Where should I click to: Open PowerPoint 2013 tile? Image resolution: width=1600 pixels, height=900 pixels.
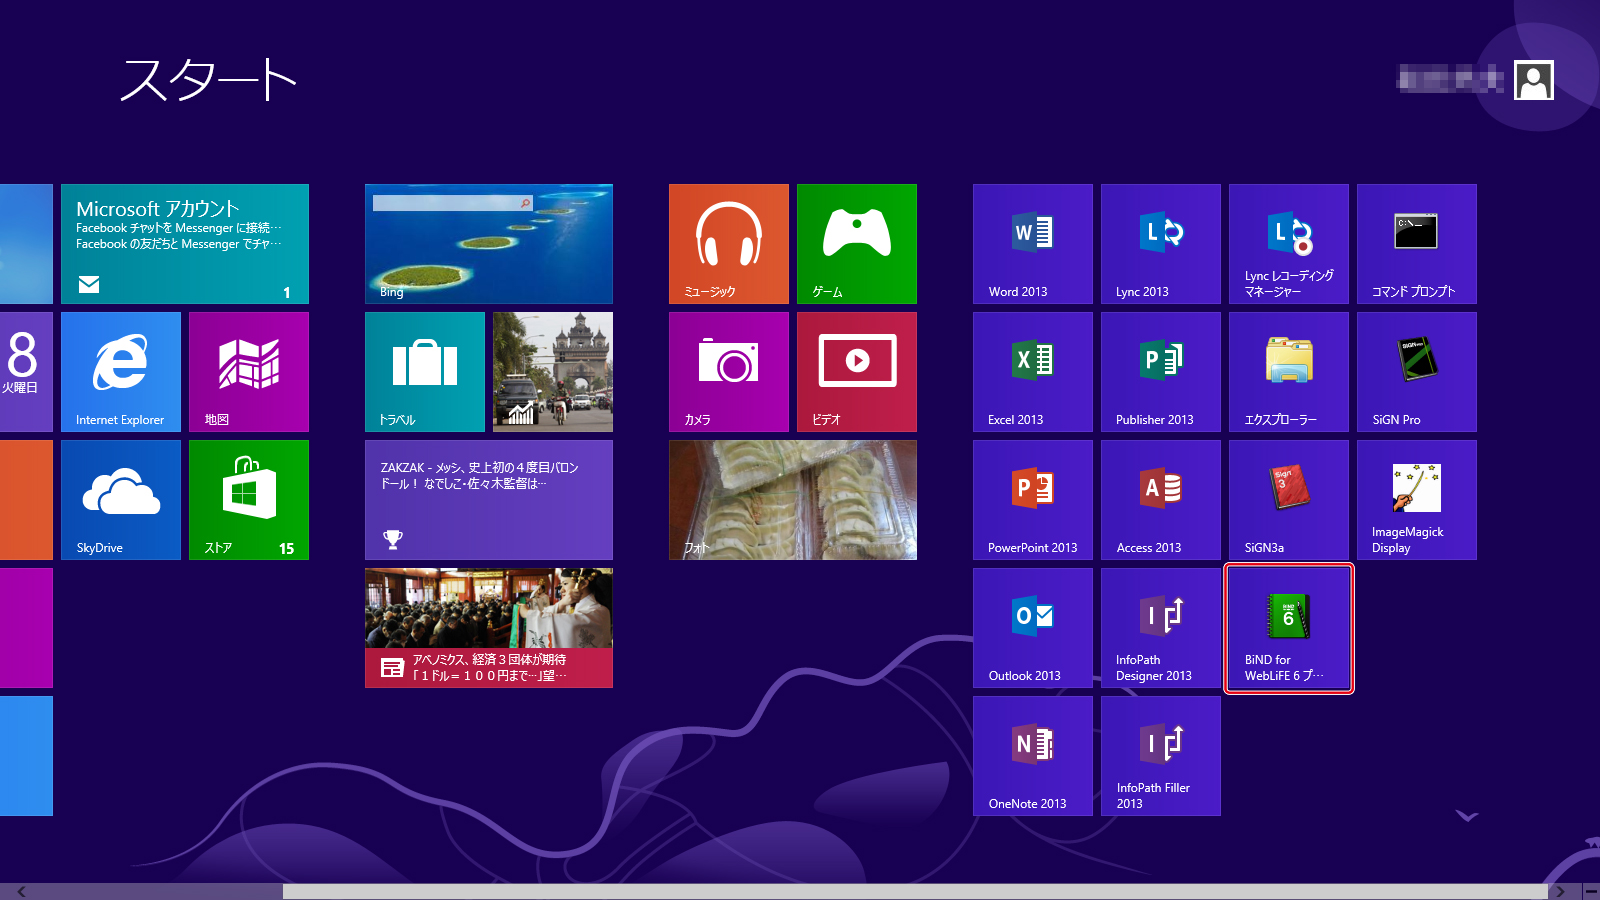click(x=1033, y=500)
